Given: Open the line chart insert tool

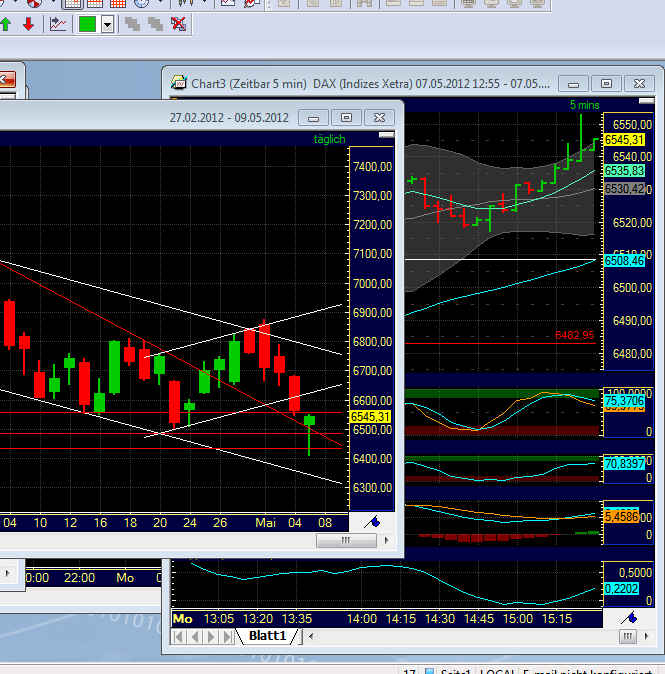Looking at the screenshot, I should (58, 25).
